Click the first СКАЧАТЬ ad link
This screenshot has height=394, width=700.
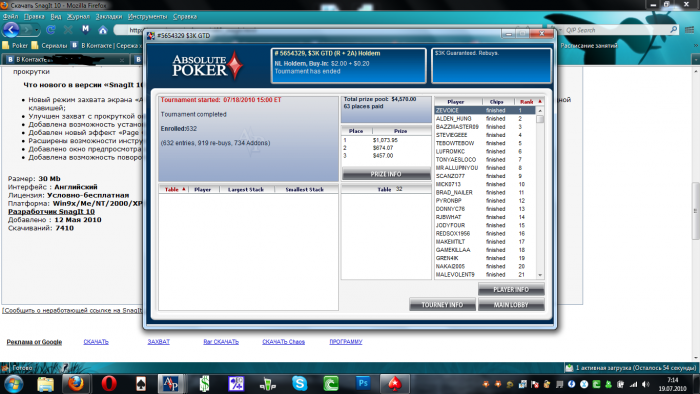click(x=96, y=342)
